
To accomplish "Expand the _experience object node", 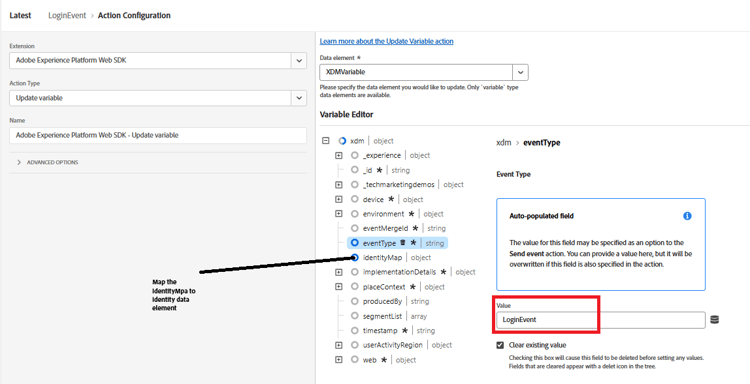I will click(x=339, y=155).
